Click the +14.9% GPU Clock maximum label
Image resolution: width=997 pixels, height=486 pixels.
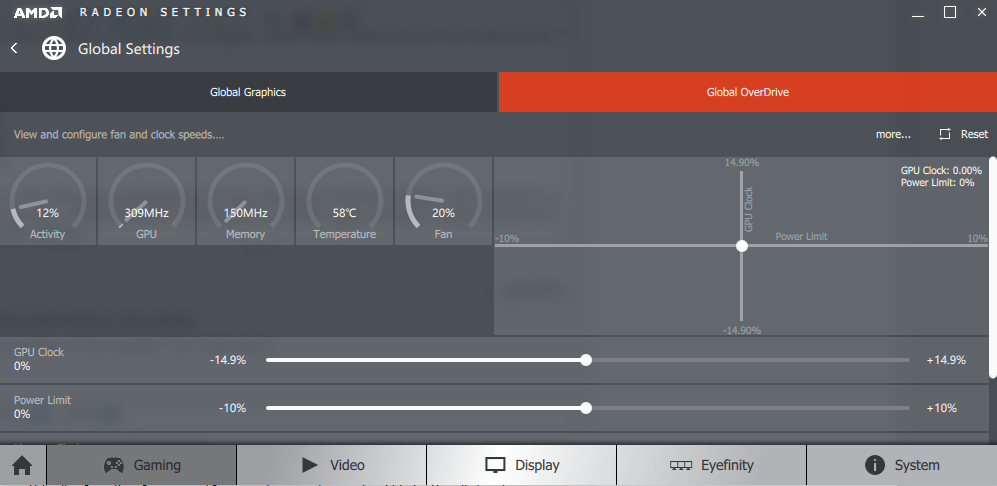point(946,360)
